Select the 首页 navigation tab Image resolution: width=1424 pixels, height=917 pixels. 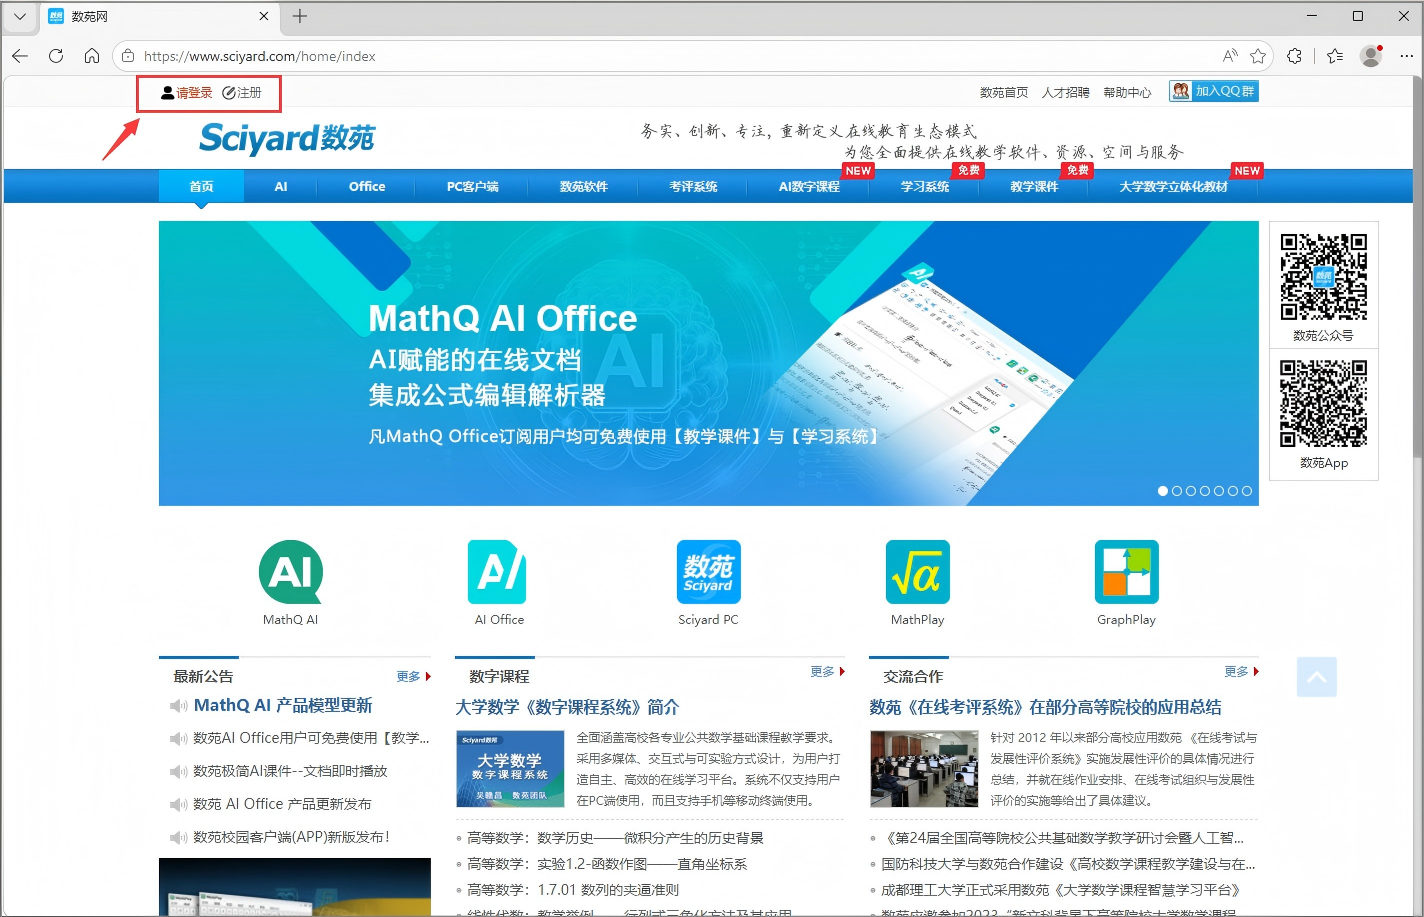[x=201, y=186]
